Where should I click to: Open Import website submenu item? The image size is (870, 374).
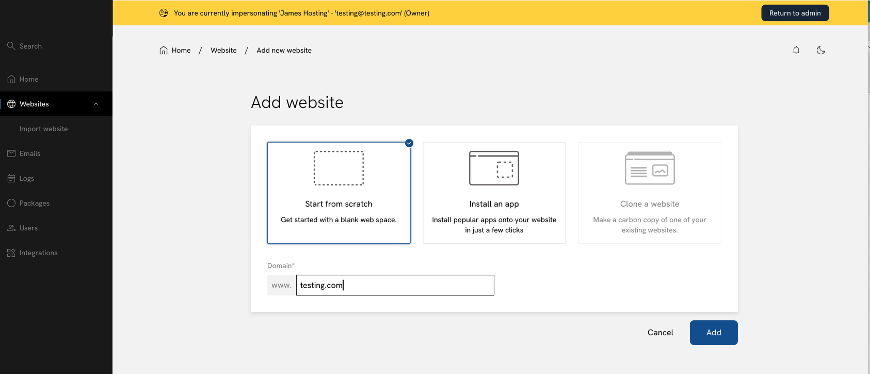[x=43, y=129]
